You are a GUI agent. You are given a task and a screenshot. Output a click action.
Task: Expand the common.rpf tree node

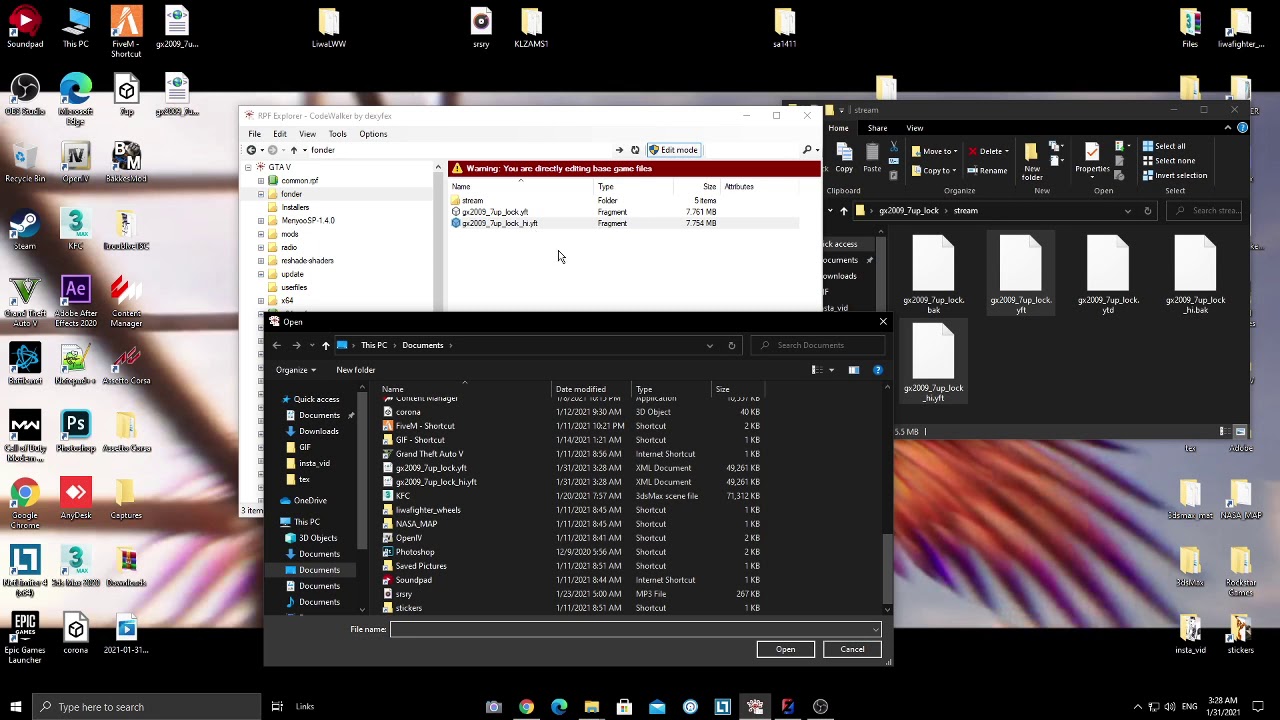tap(261, 181)
